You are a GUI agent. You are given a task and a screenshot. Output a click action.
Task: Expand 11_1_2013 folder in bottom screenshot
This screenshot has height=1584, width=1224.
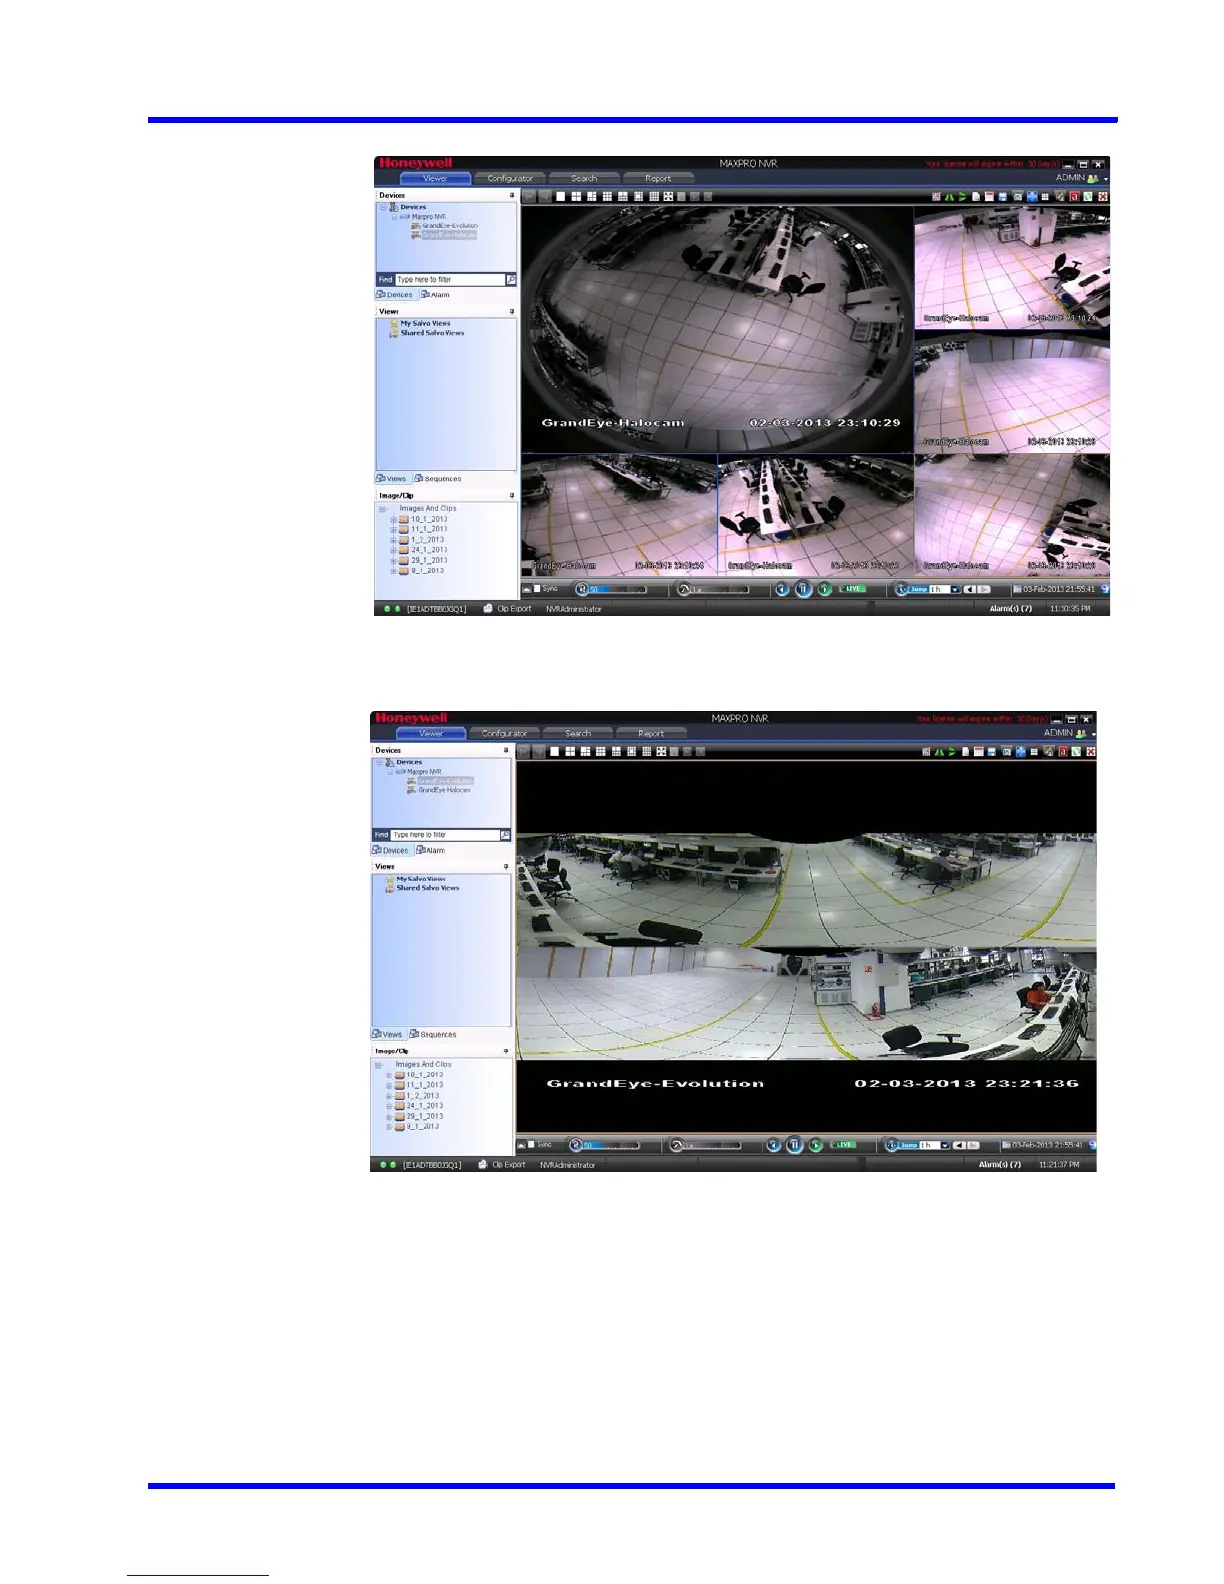[x=389, y=1085]
